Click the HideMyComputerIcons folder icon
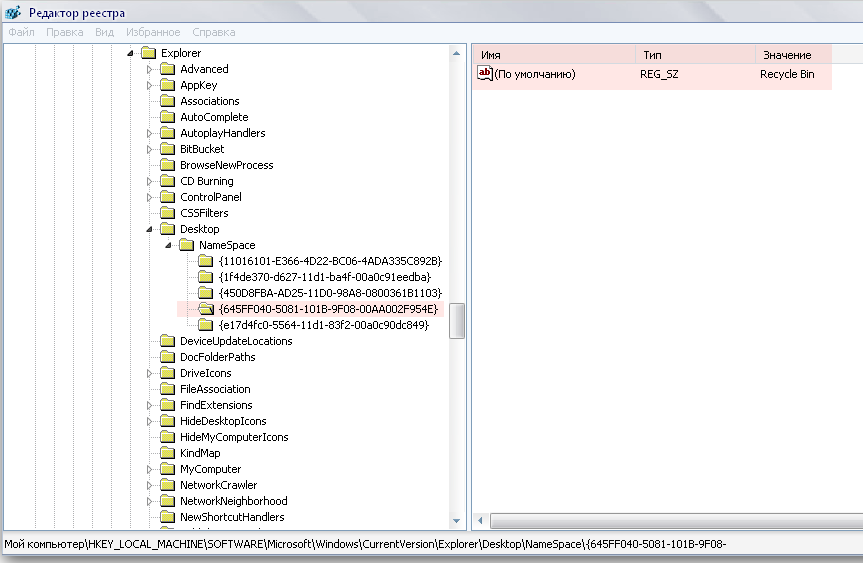The image size is (863, 563). point(167,436)
